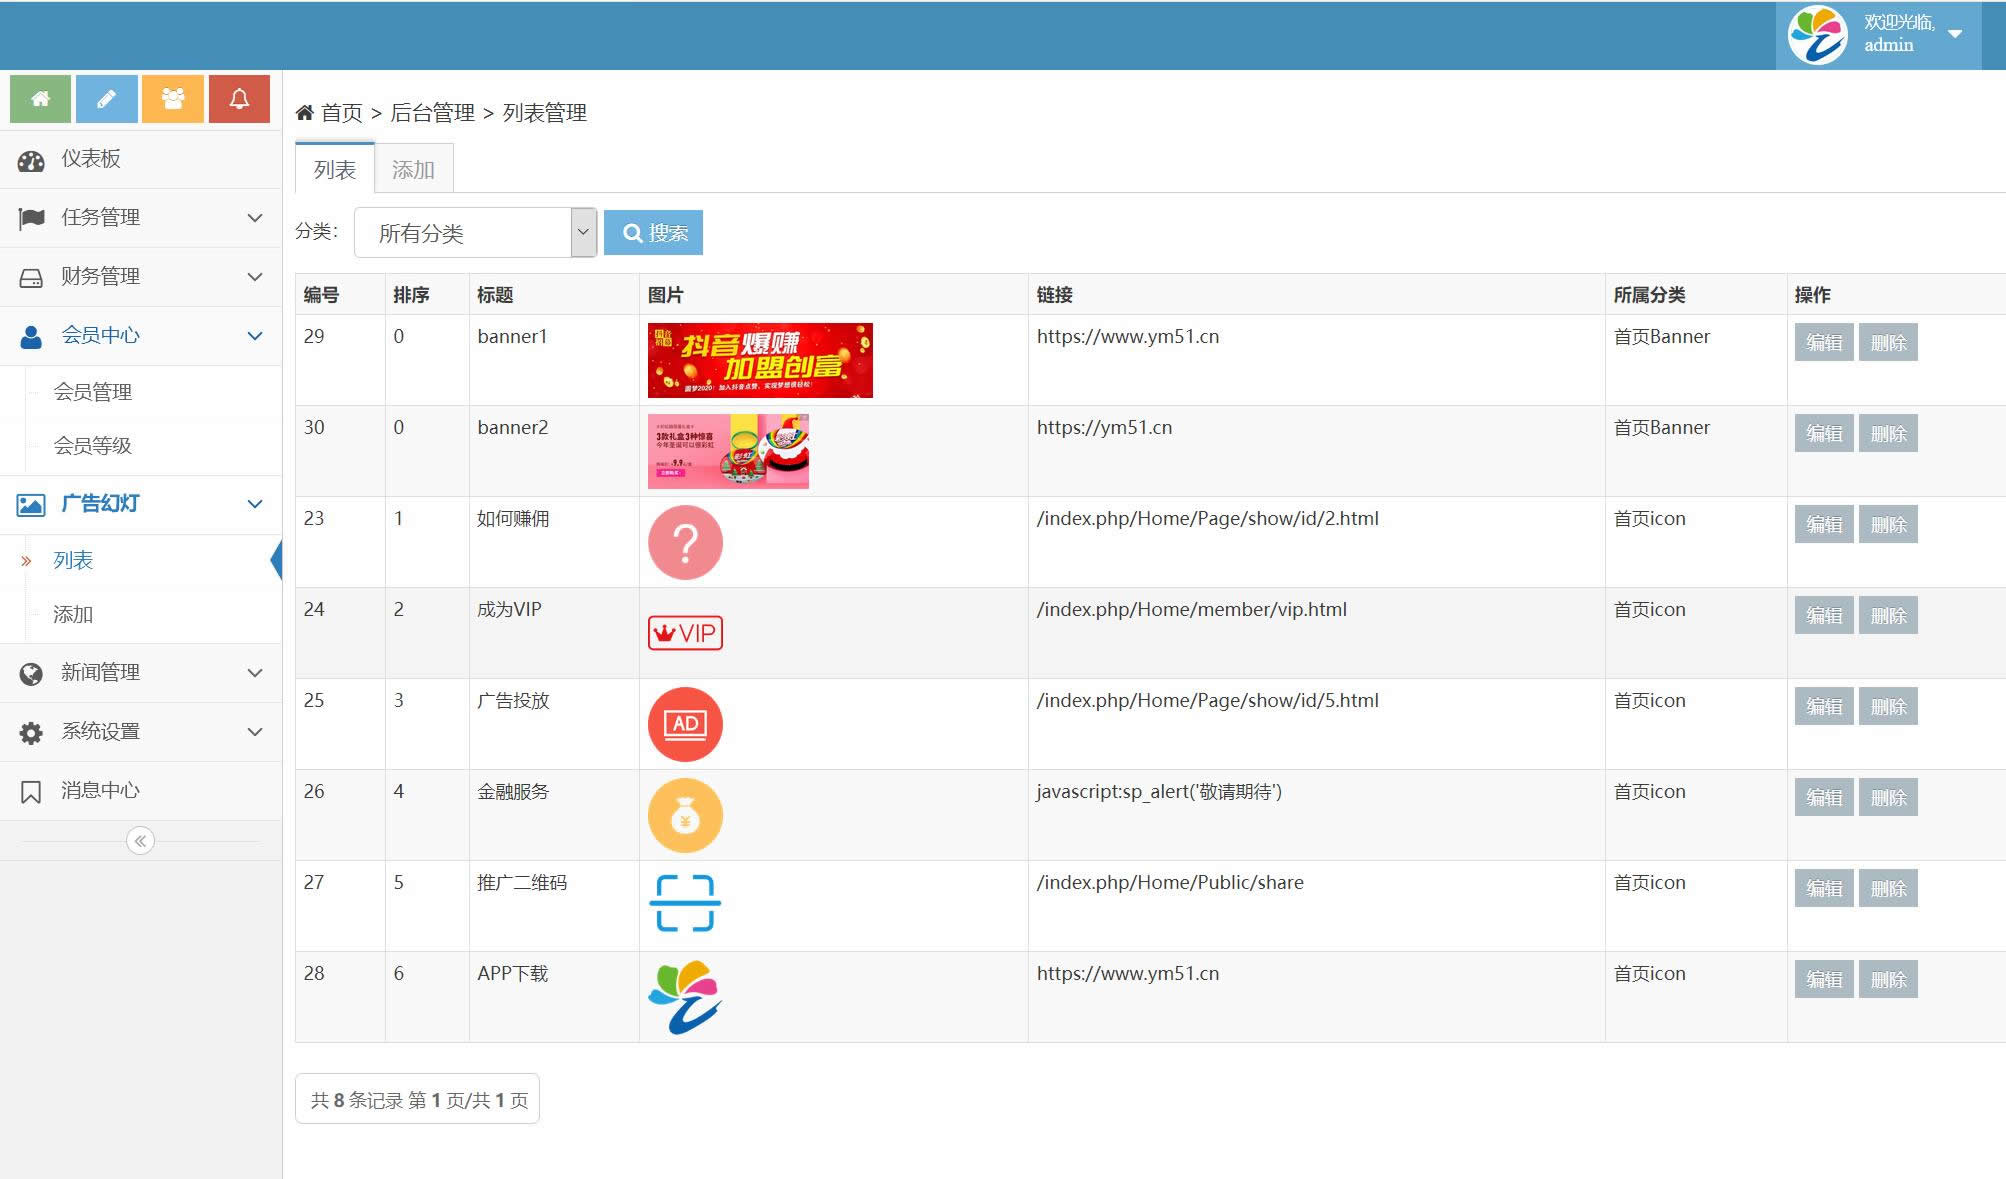The image size is (2006, 1179).
Task: Open 会员管理 in the sidebar
Action: (93, 392)
